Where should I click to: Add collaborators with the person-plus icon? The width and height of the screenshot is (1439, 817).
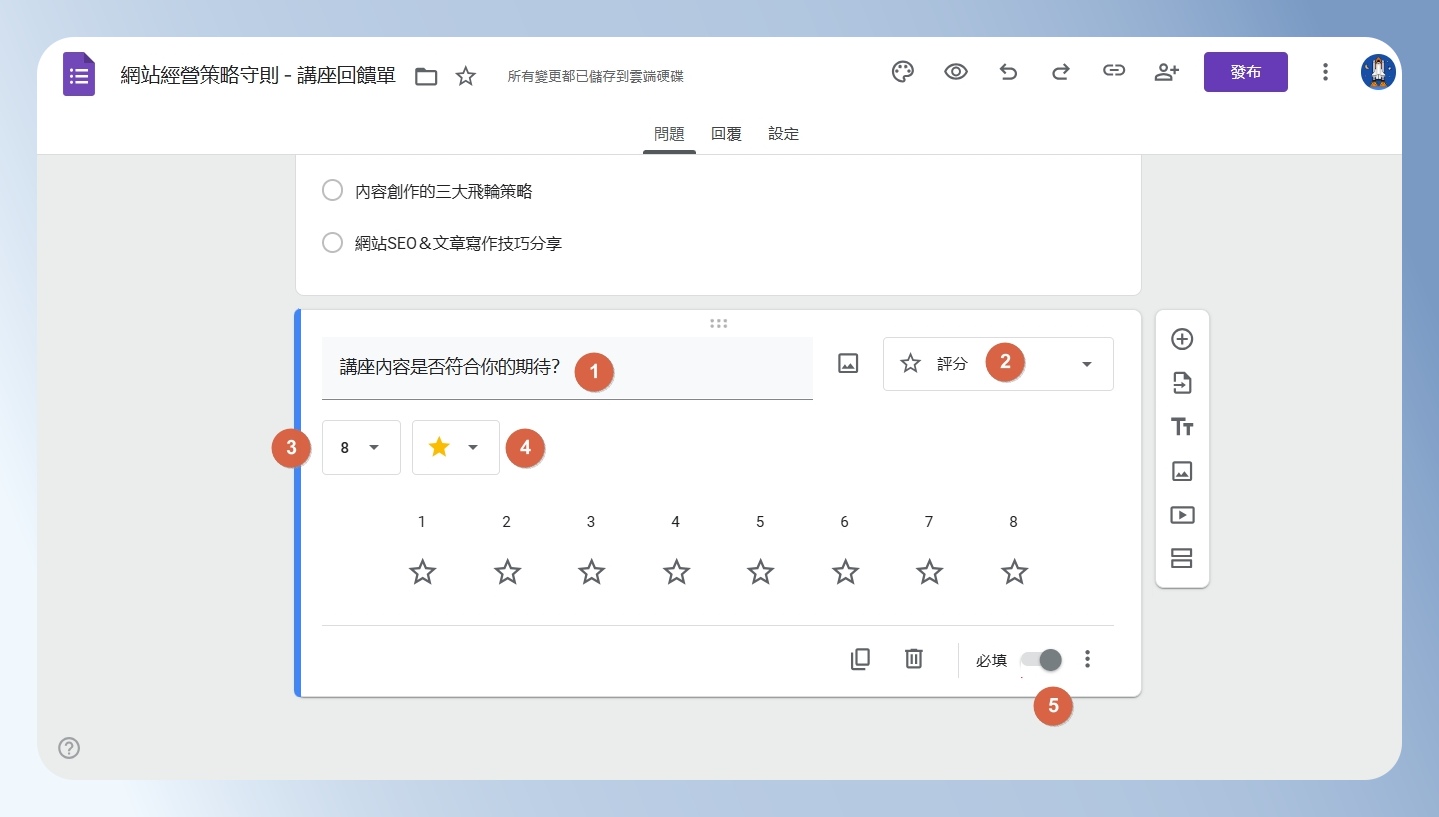click(x=1167, y=72)
